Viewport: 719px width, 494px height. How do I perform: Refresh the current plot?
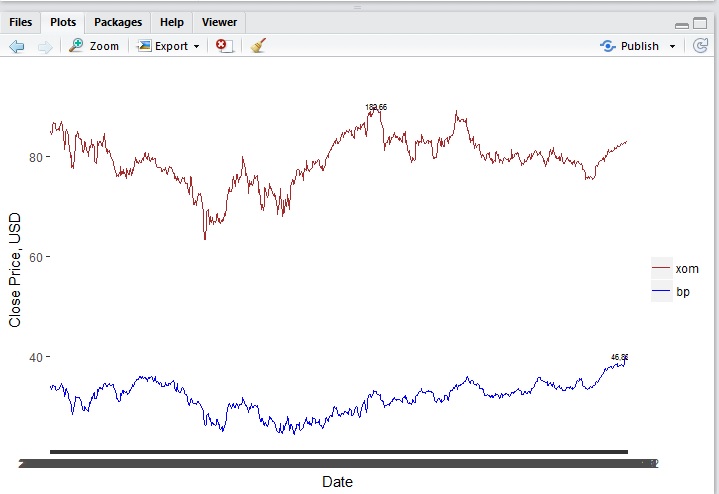[x=700, y=46]
